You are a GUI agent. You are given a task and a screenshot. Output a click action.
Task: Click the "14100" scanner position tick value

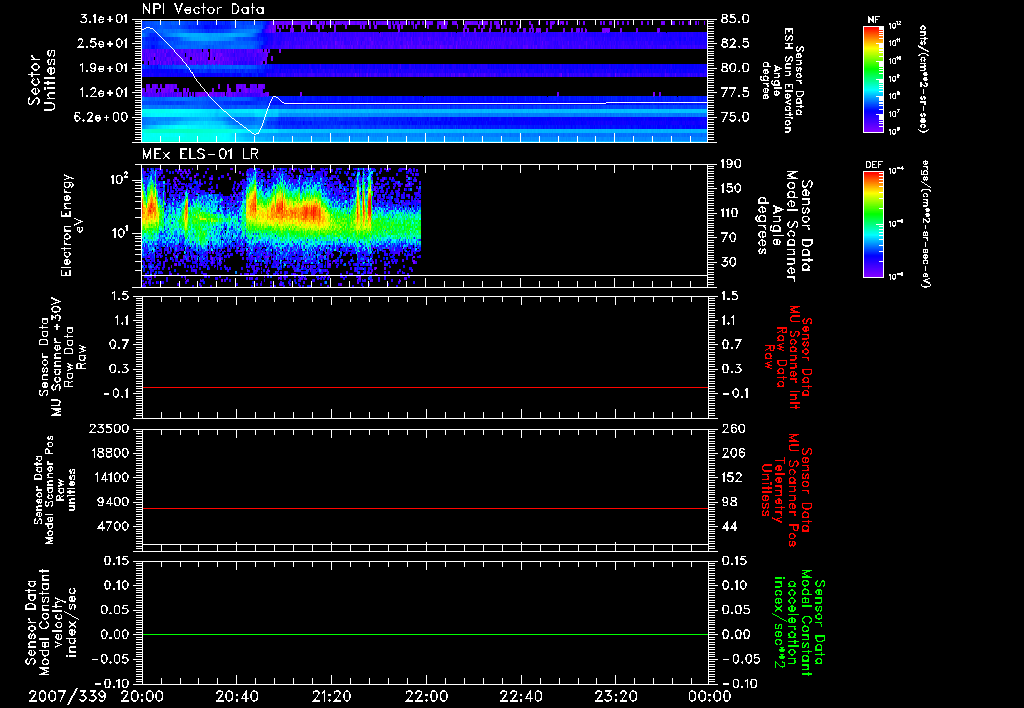pos(109,477)
